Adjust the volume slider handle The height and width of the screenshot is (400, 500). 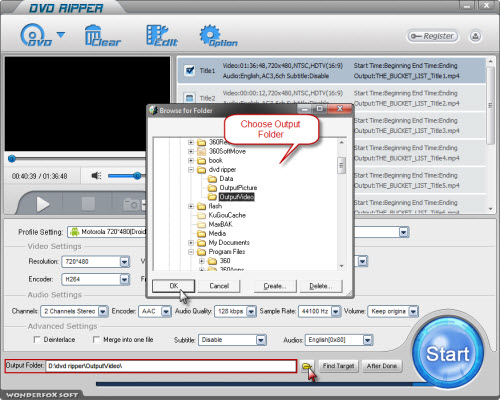(137, 176)
